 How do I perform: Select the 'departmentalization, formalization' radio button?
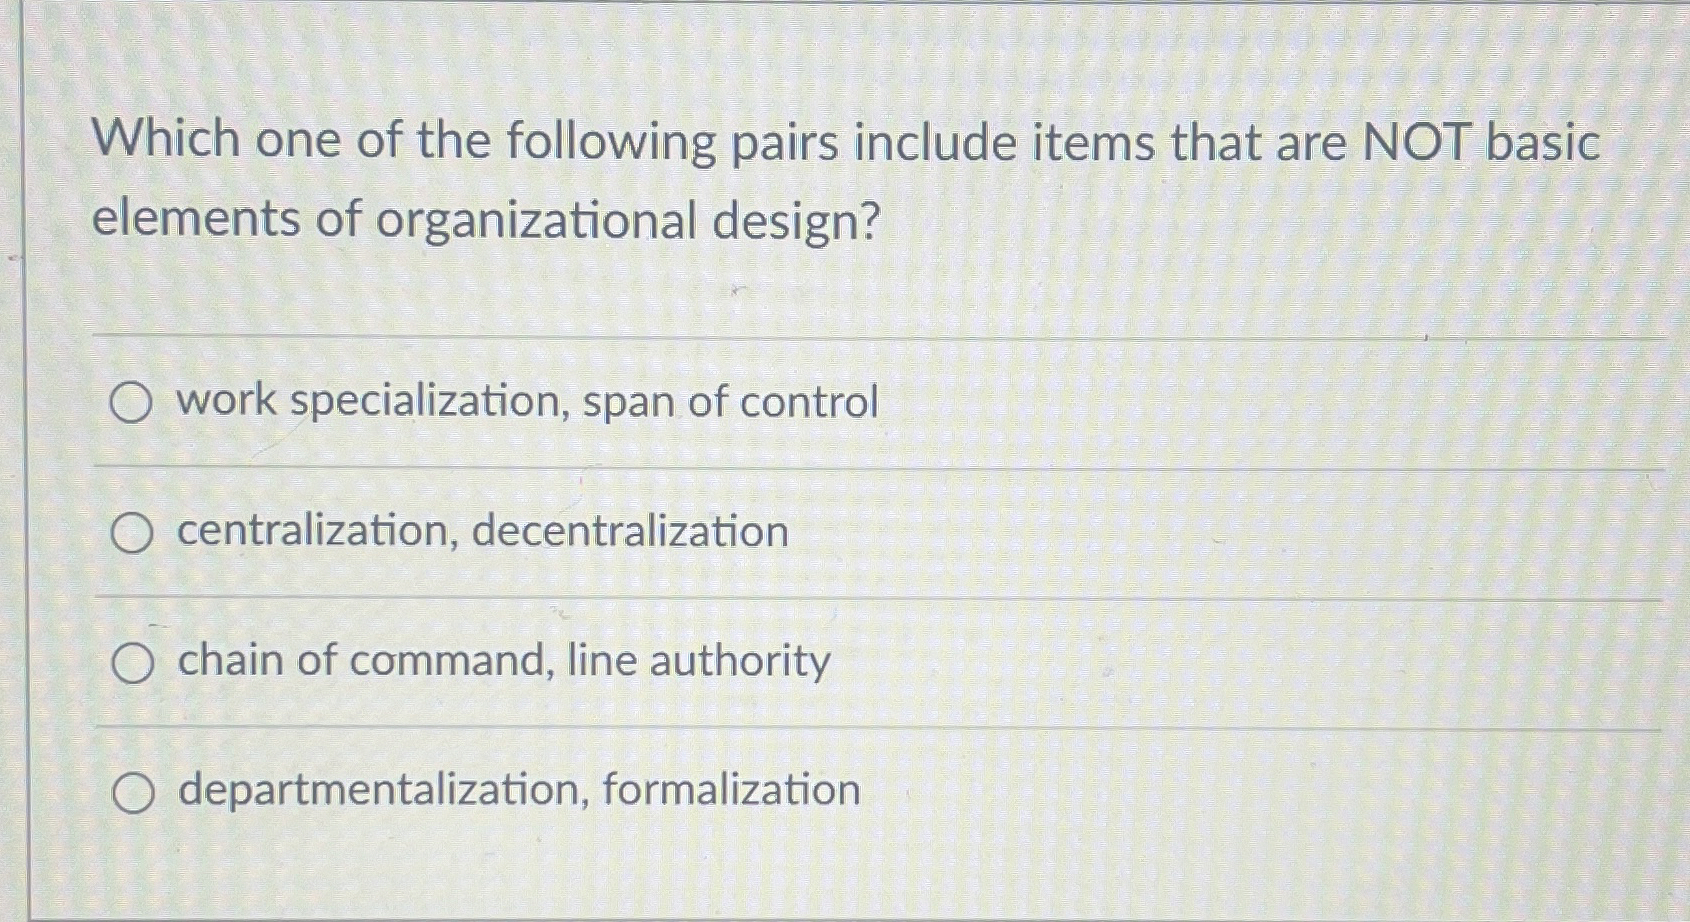coord(135,793)
